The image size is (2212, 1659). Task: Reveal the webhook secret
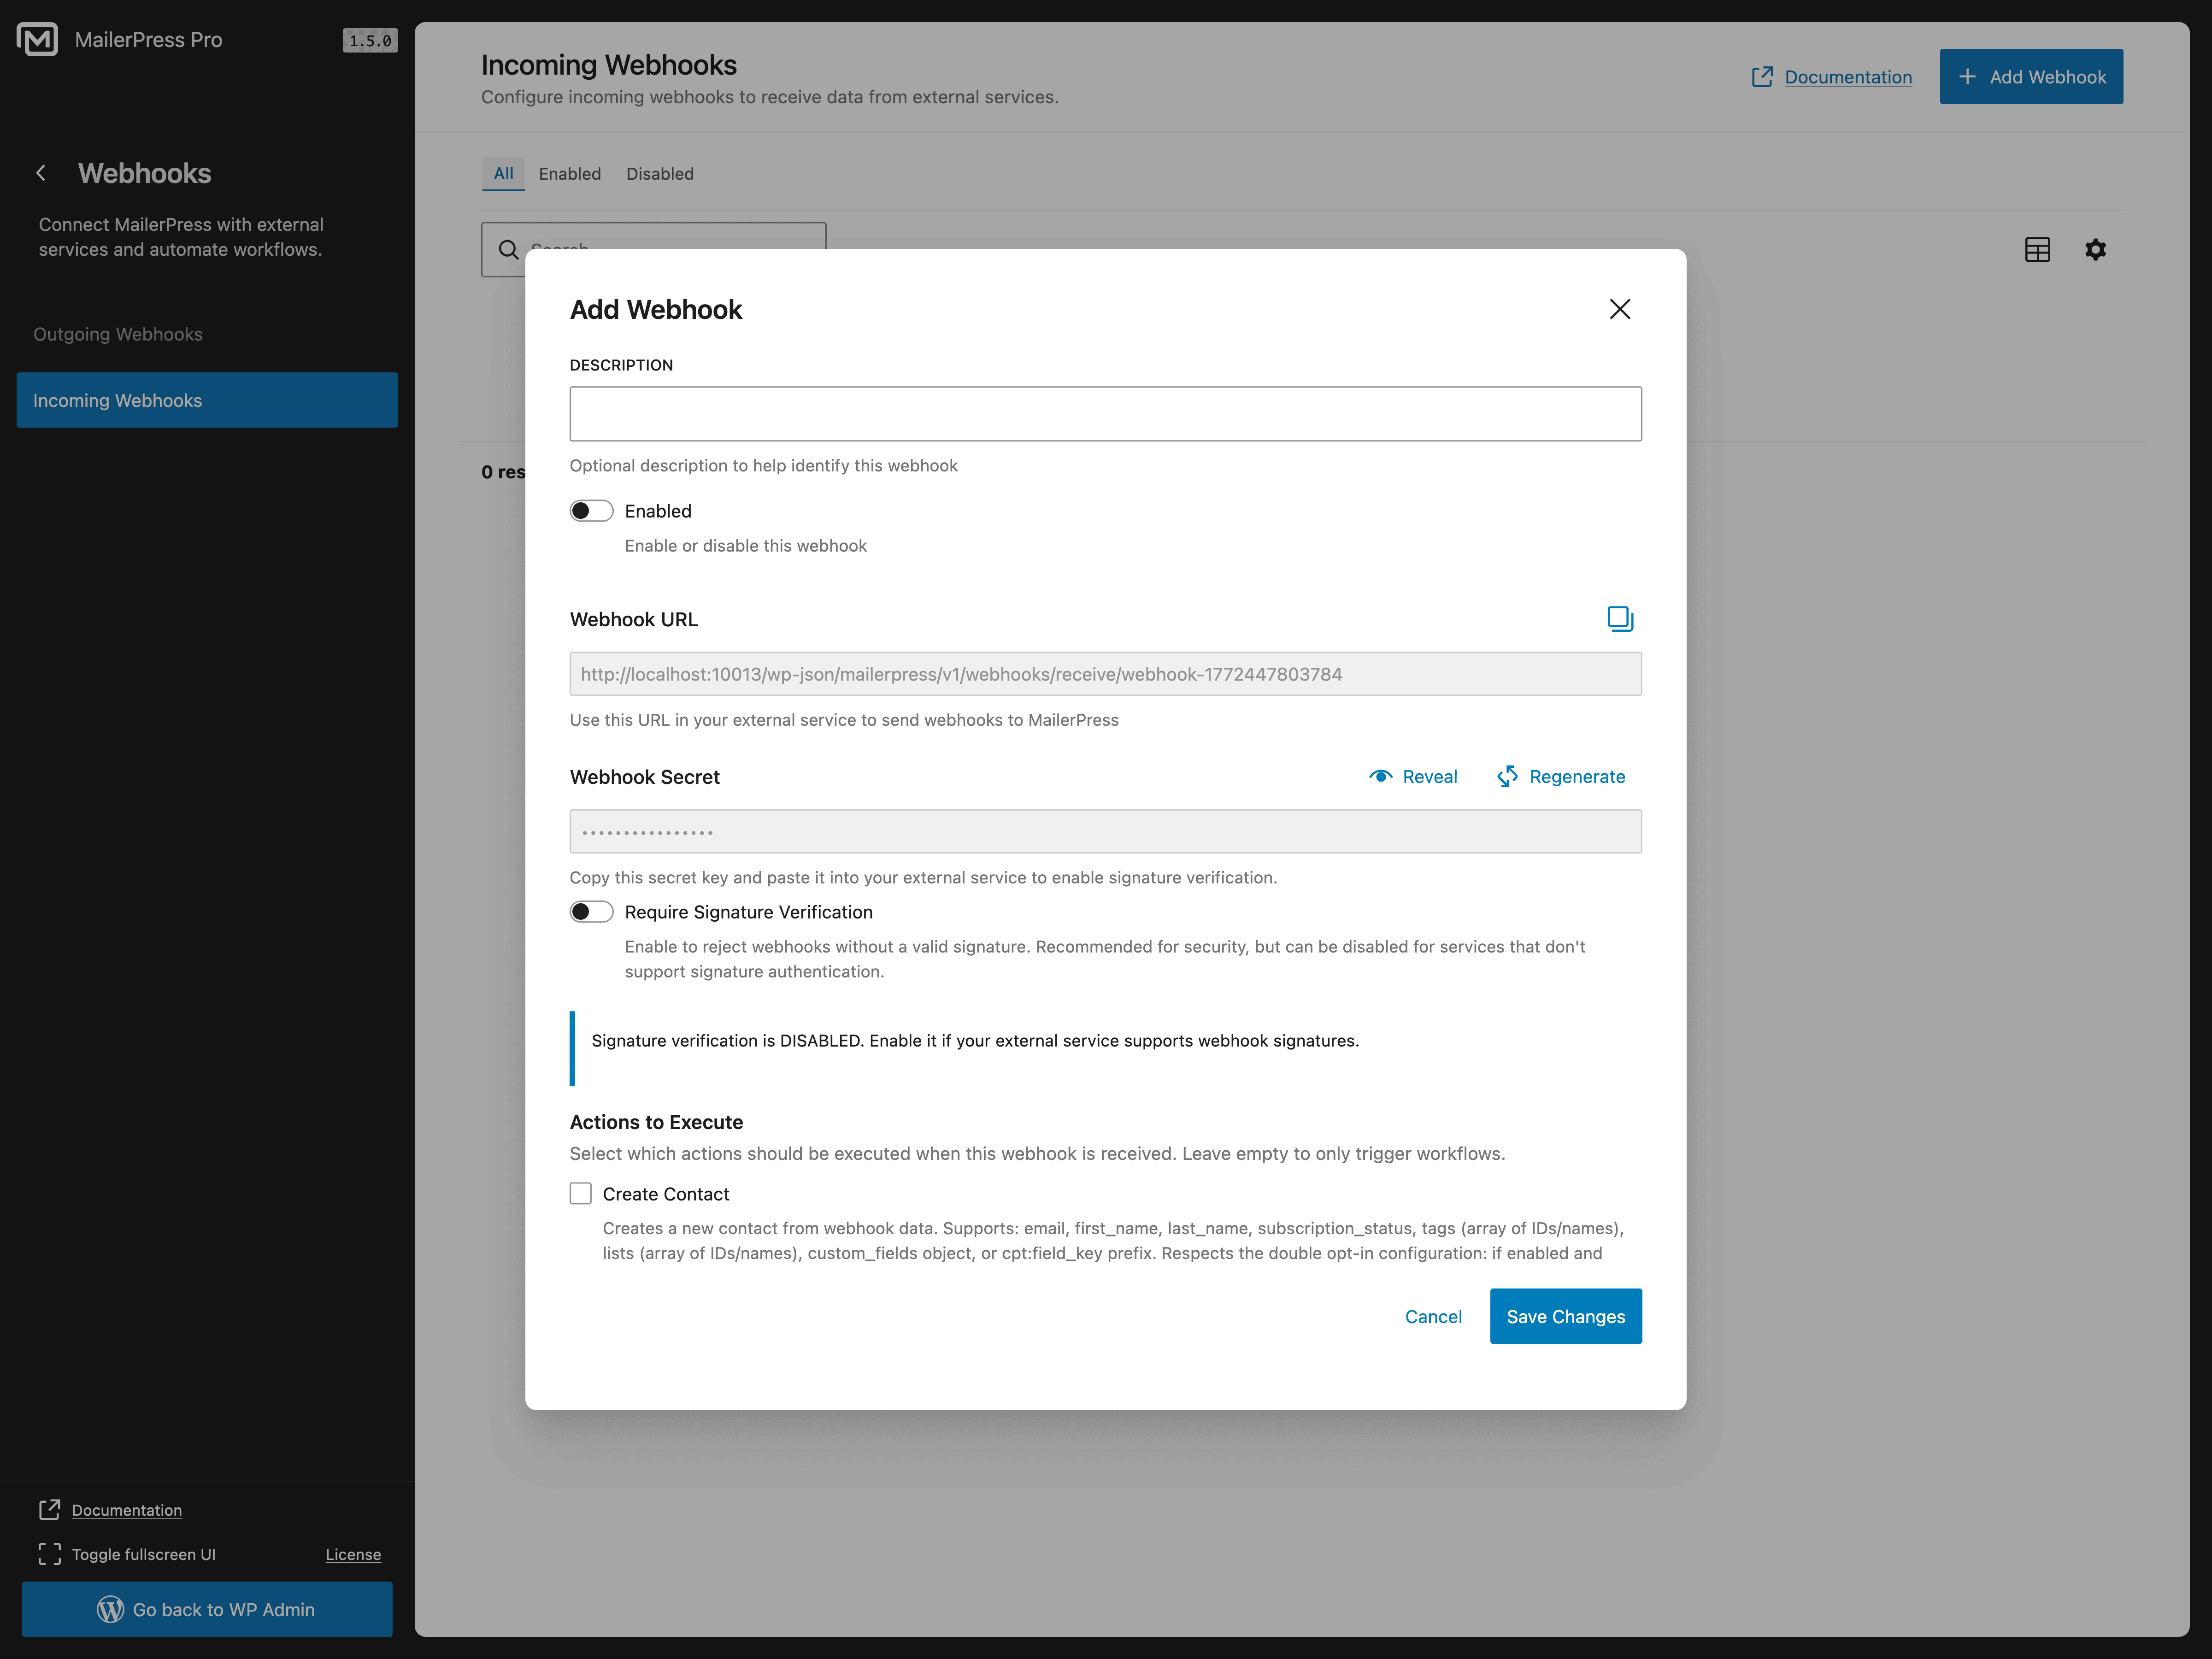(x=1413, y=776)
